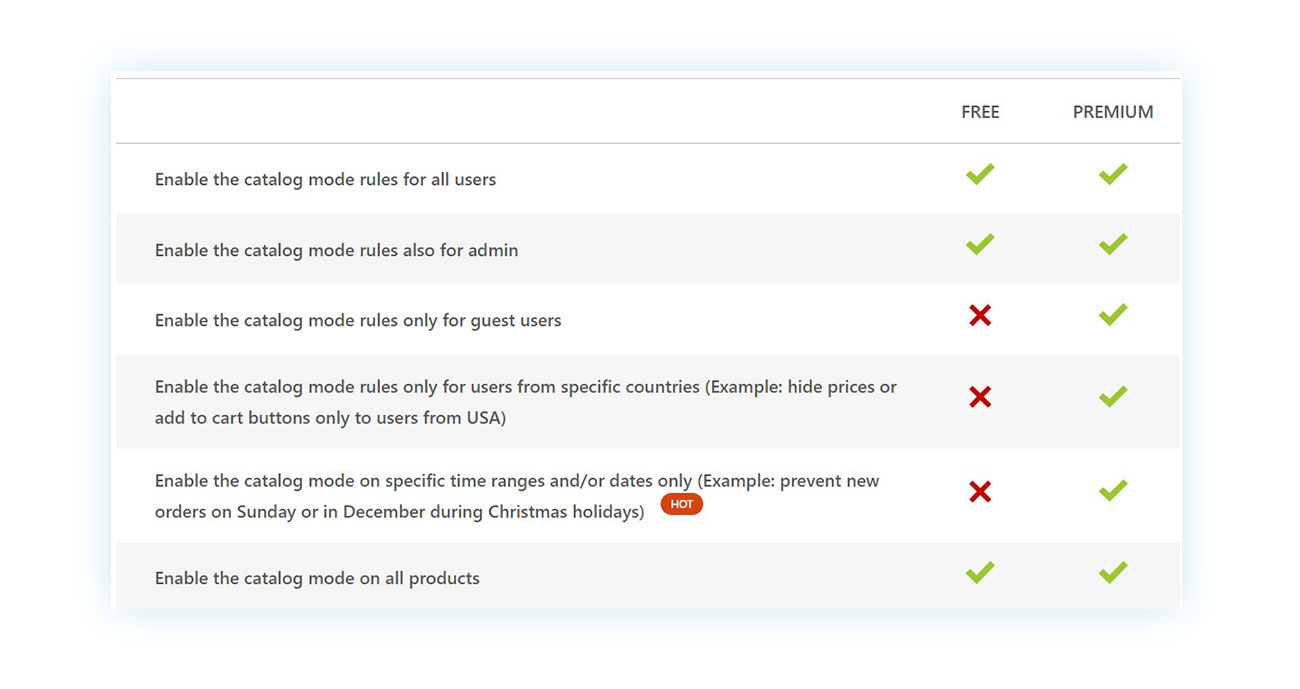
Task: Click the PREMIUM checkmark for admin rule
Action: (x=1113, y=244)
